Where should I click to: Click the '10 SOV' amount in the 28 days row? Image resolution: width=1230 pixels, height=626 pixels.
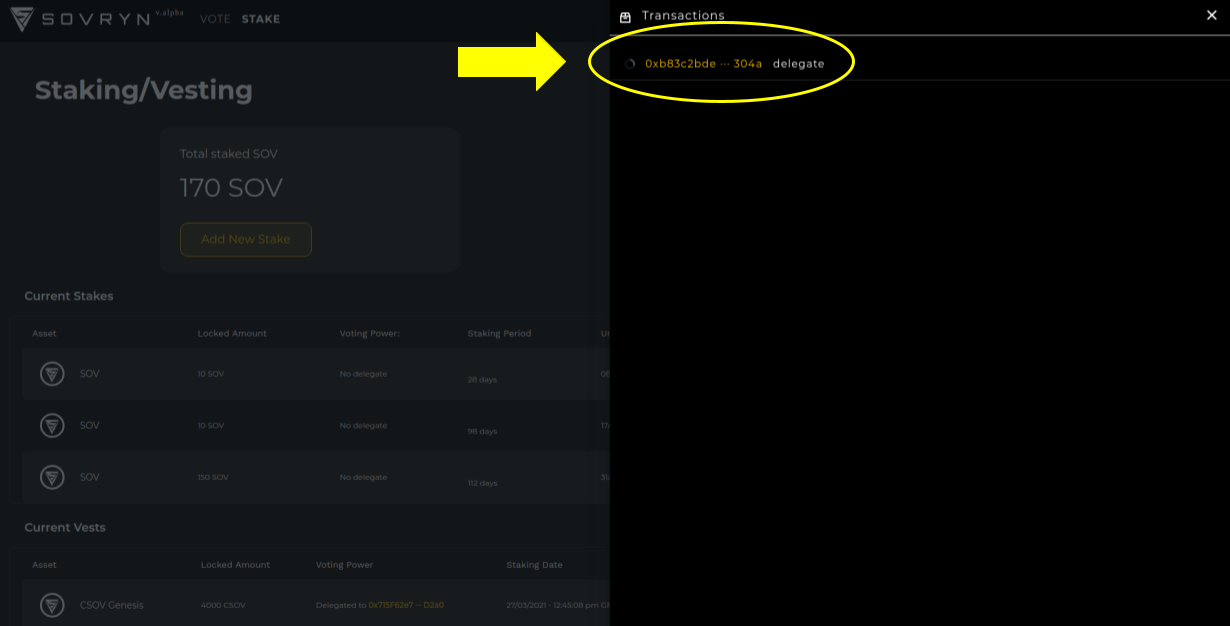click(x=211, y=374)
